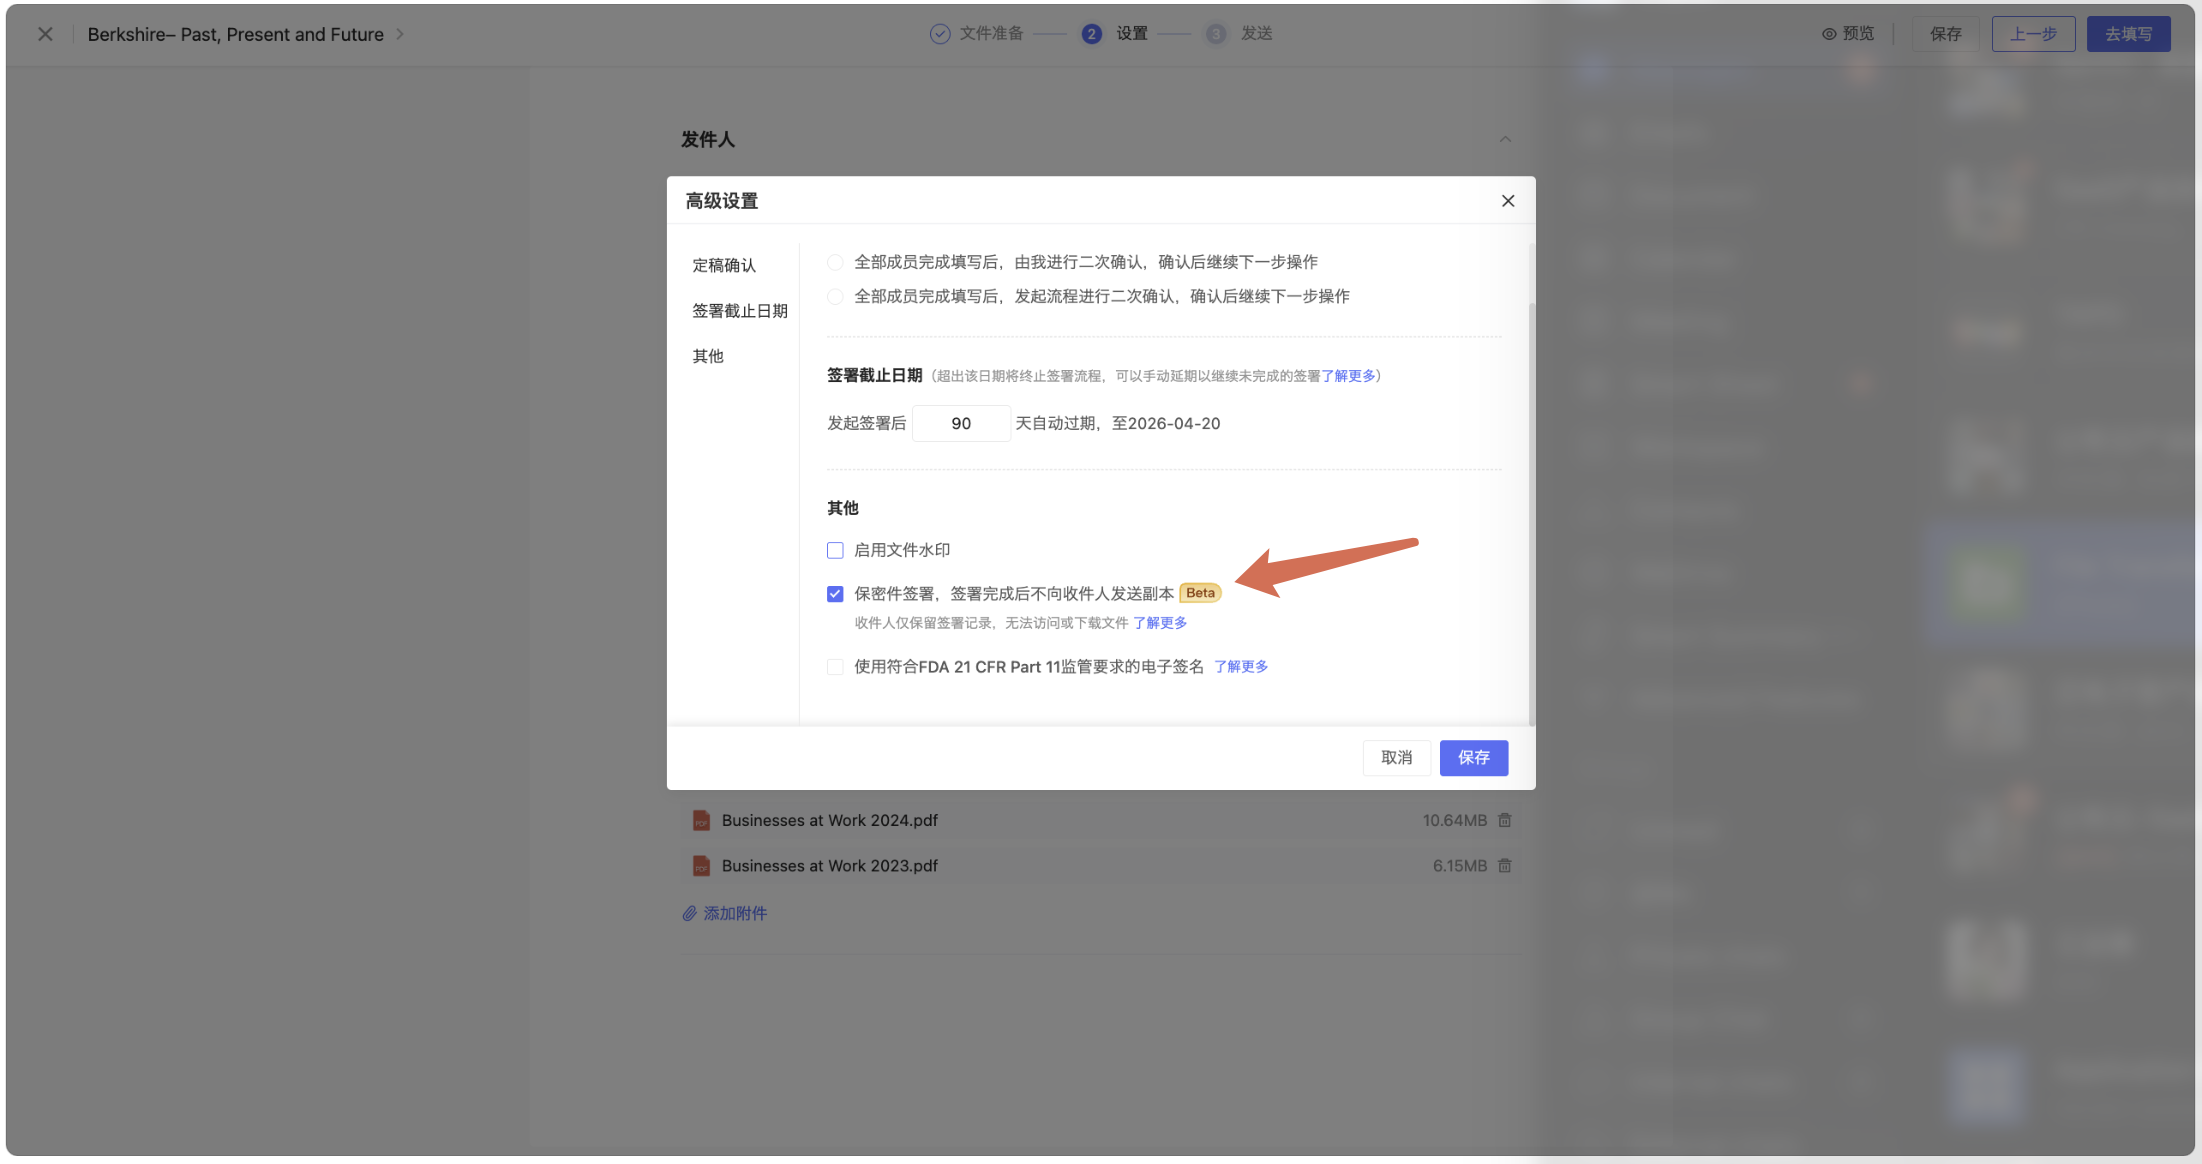
Task: Click the PDF icon of Businesses at Work 2023.pdf
Action: 701,866
